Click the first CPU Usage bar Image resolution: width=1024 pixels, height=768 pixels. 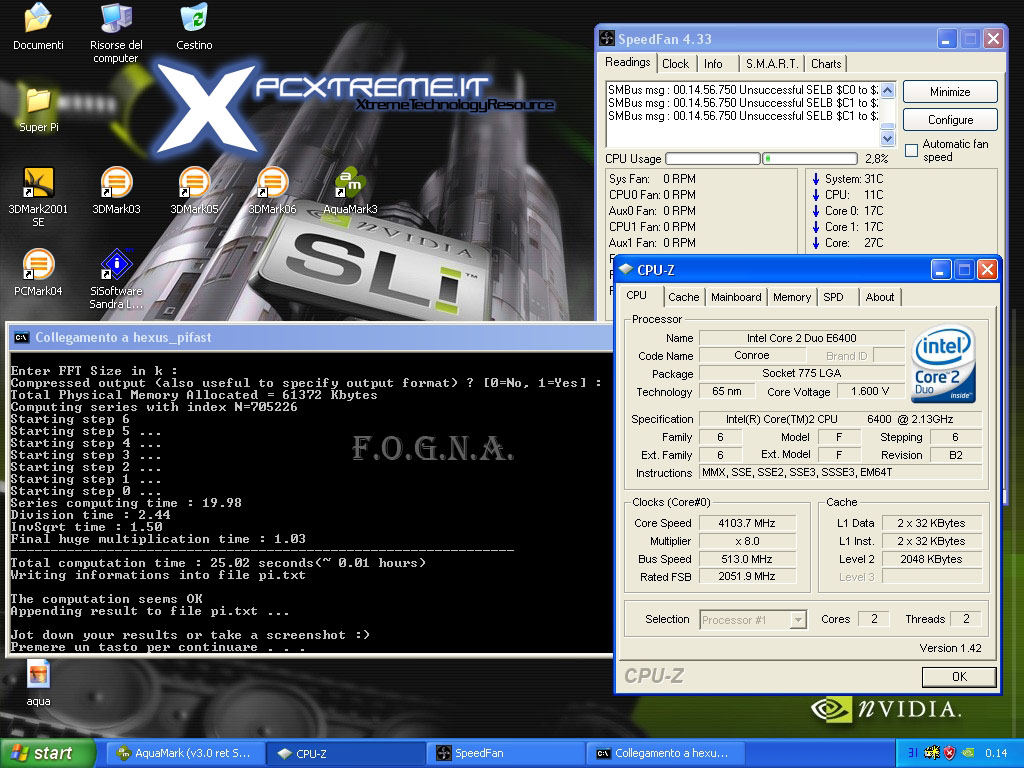(712, 158)
